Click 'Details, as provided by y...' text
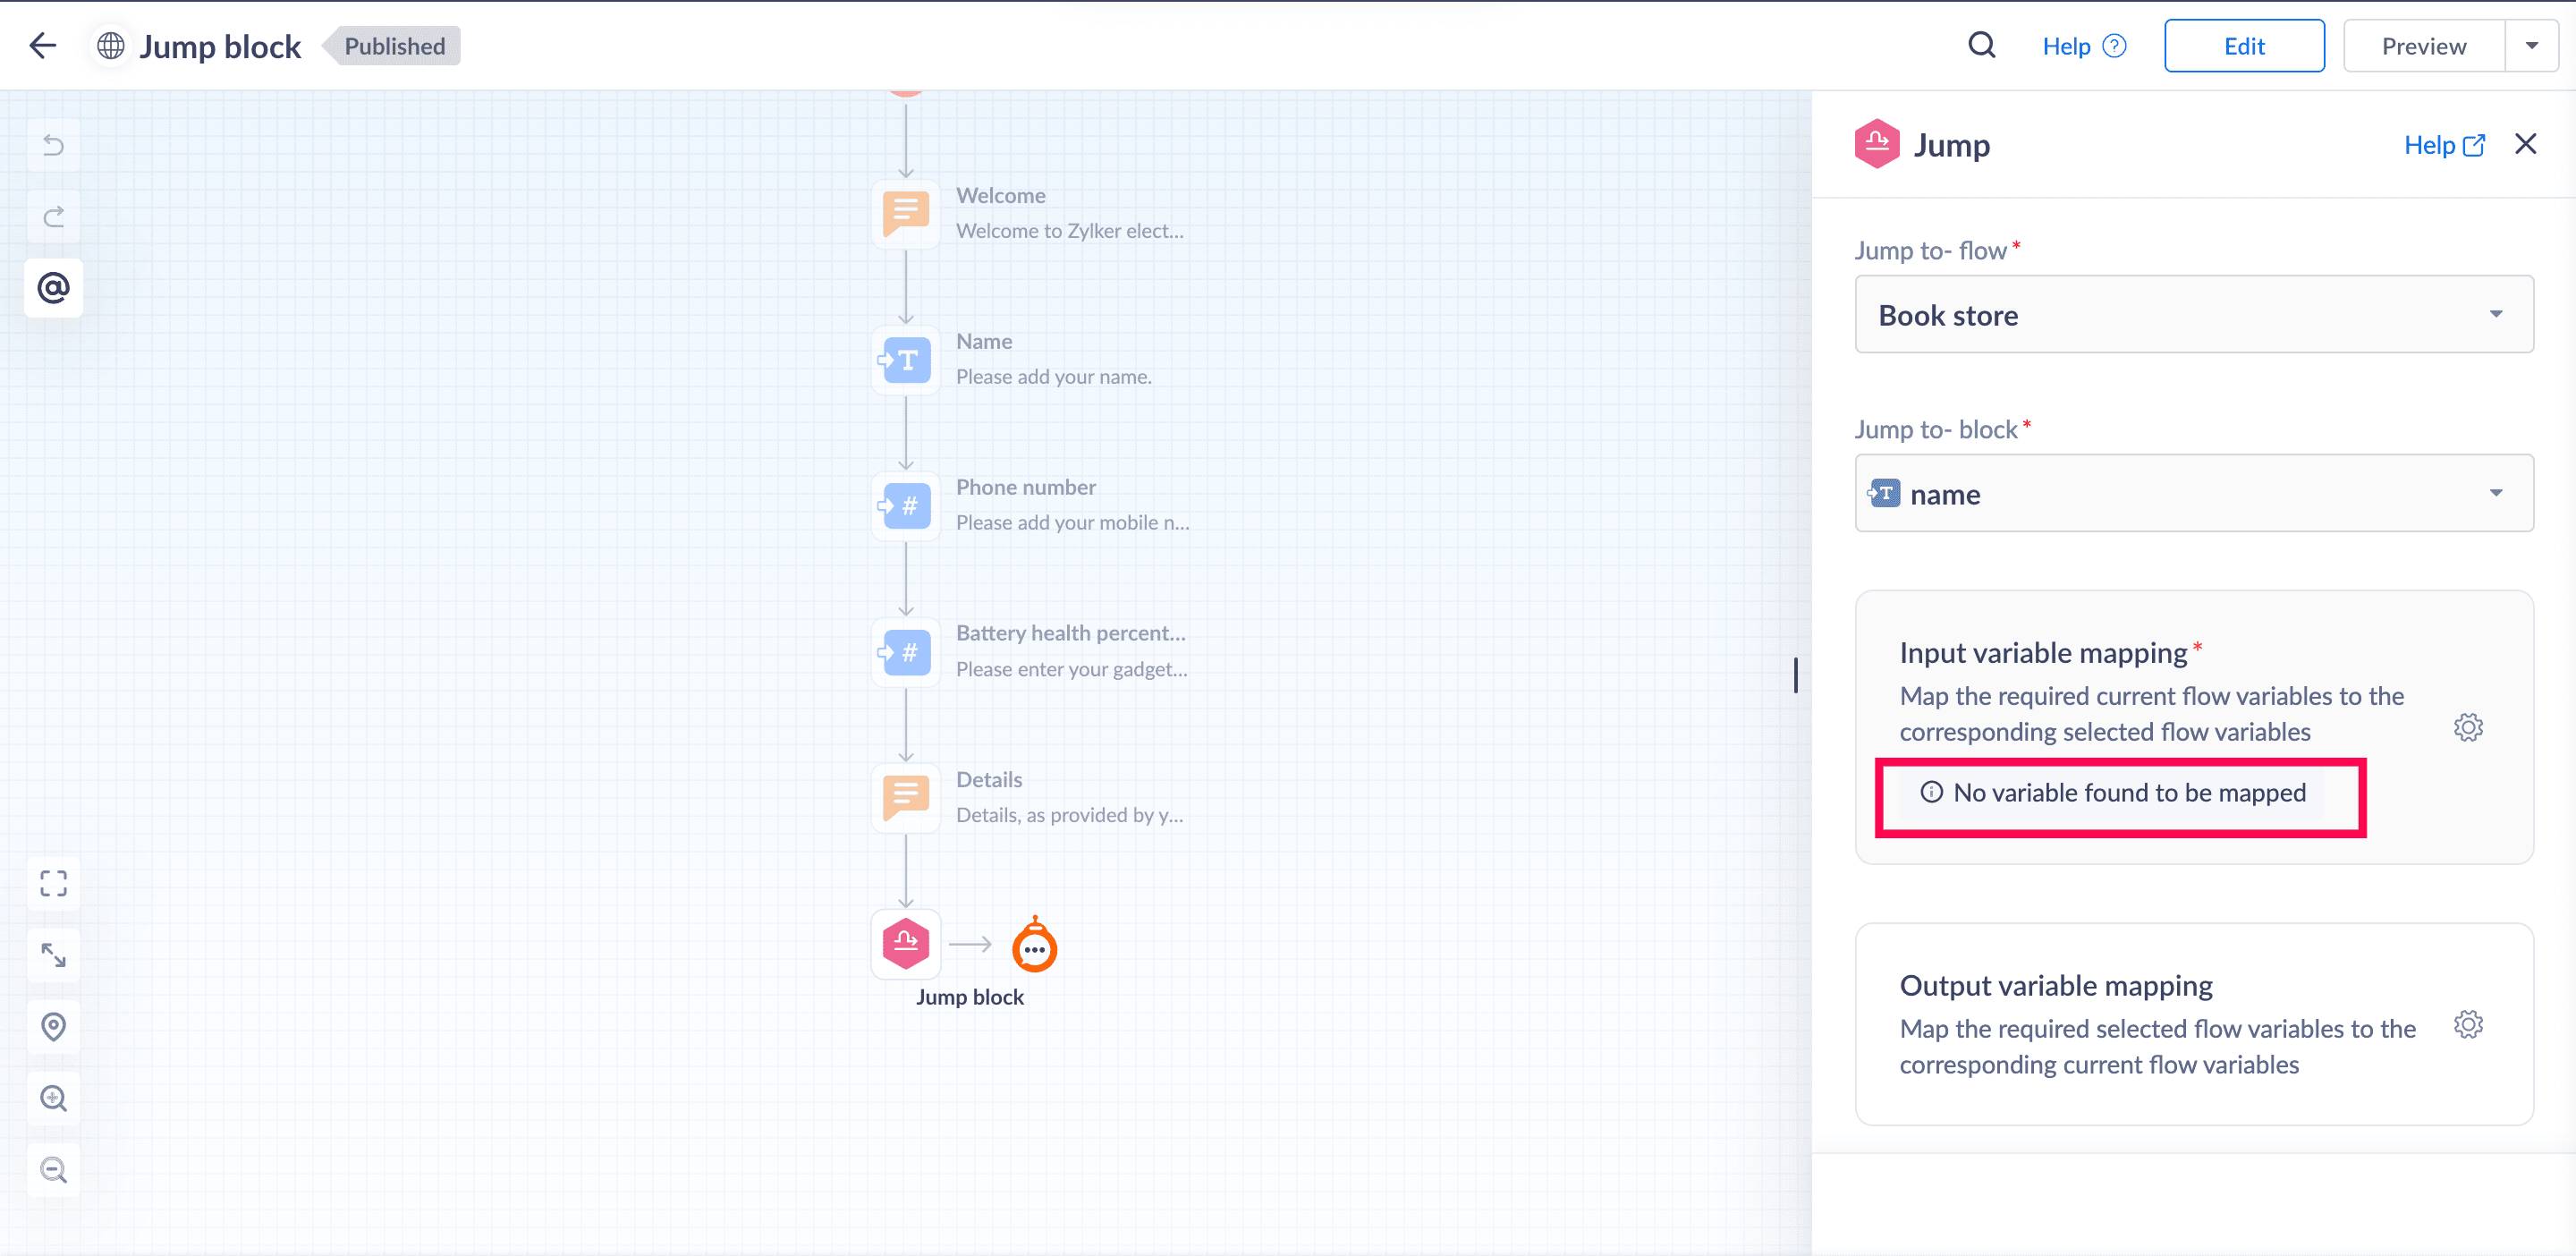This screenshot has height=1256, width=2576. [1069, 815]
